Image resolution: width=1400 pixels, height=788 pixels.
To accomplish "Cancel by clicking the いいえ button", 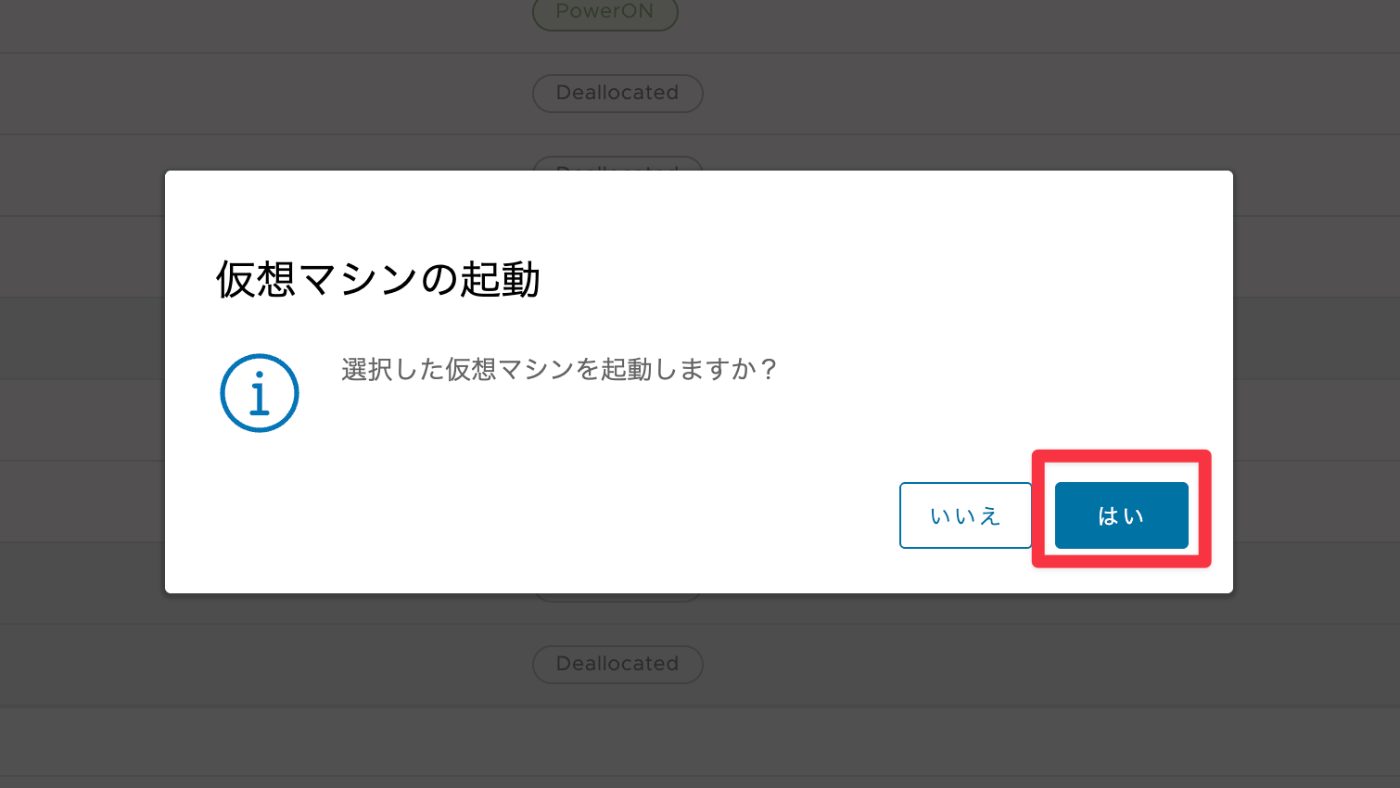I will [x=965, y=515].
